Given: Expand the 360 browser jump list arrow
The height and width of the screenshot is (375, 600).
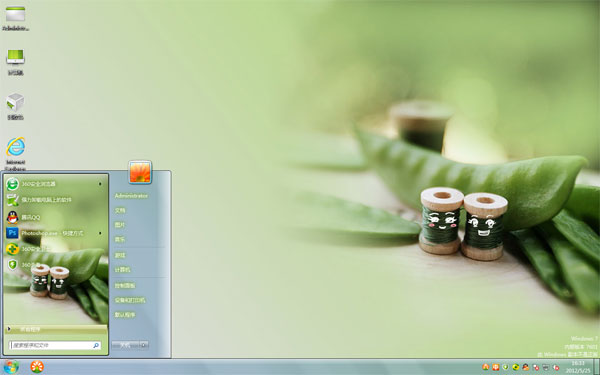Looking at the screenshot, I should 100,184.
